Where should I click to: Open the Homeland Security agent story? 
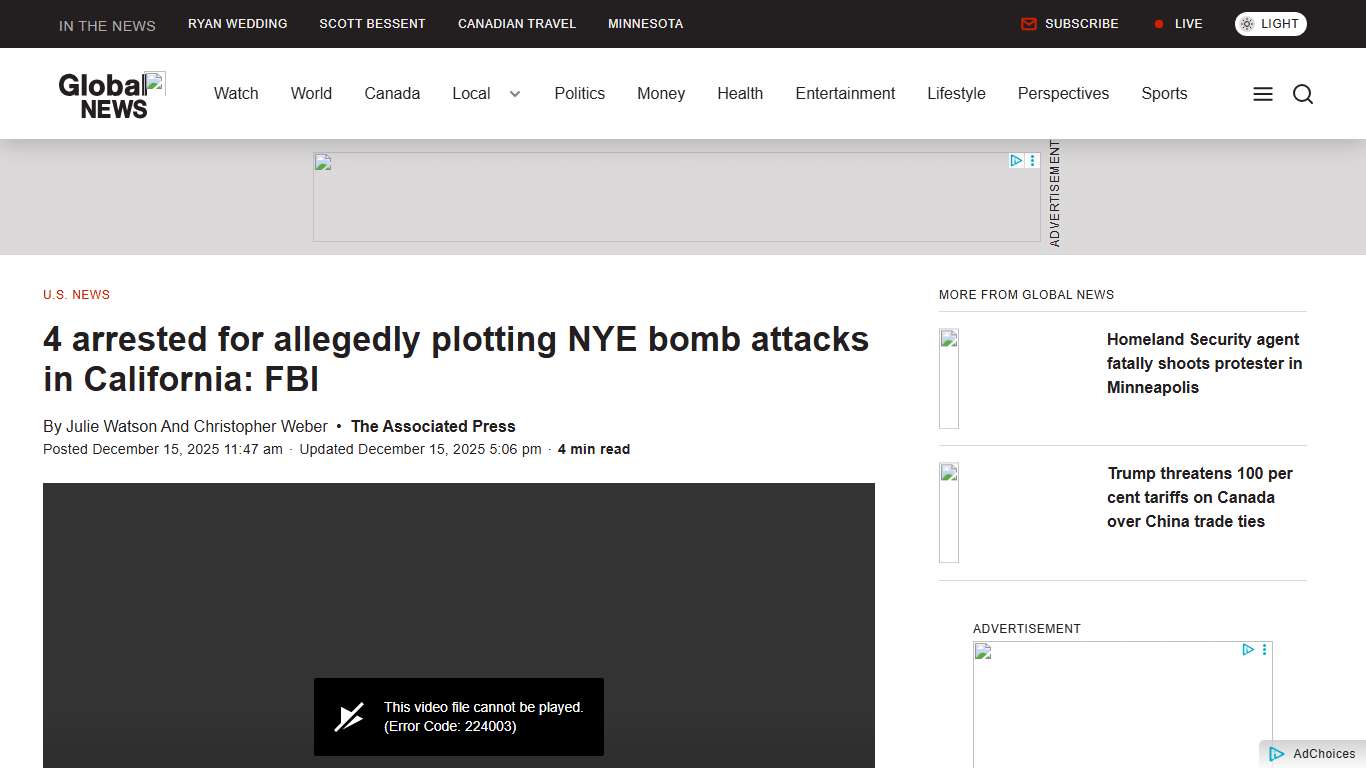[x=1204, y=363]
